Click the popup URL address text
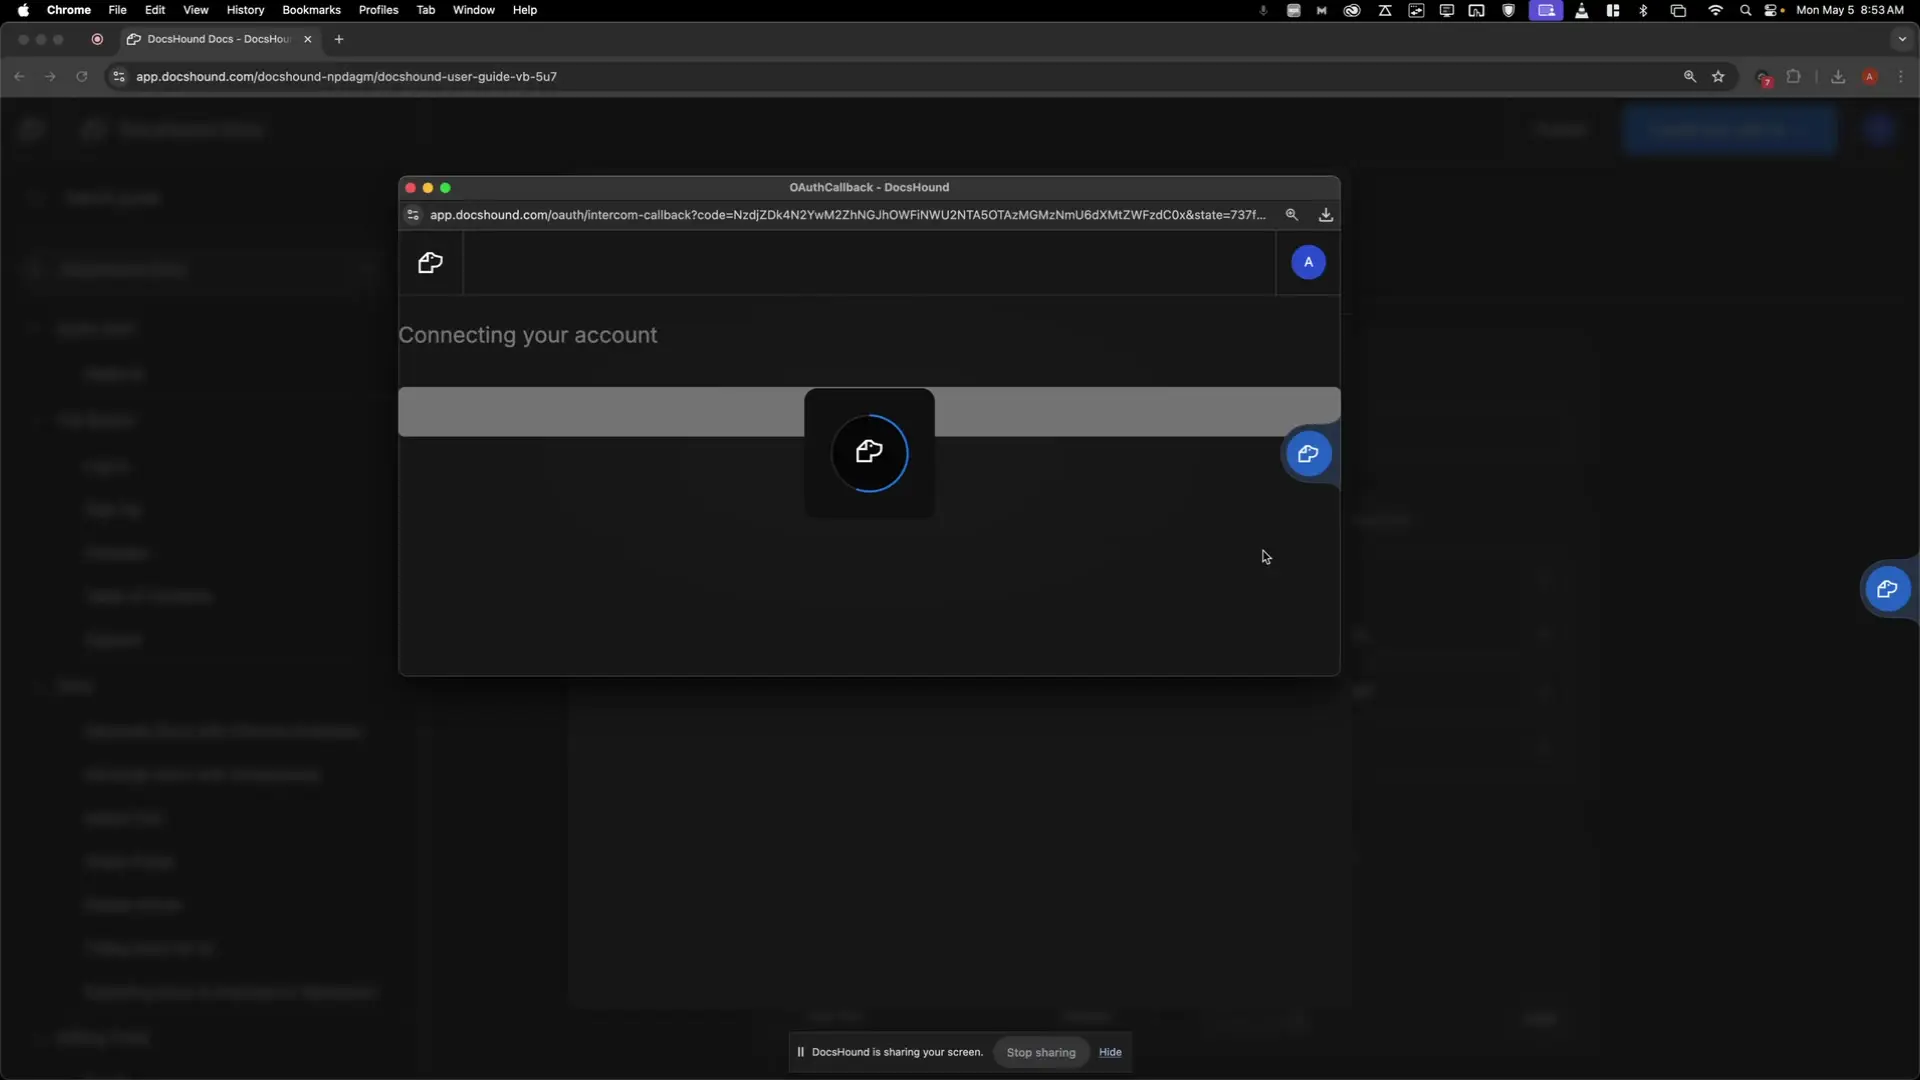This screenshot has height=1080, width=1920. pyautogui.click(x=847, y=215)
